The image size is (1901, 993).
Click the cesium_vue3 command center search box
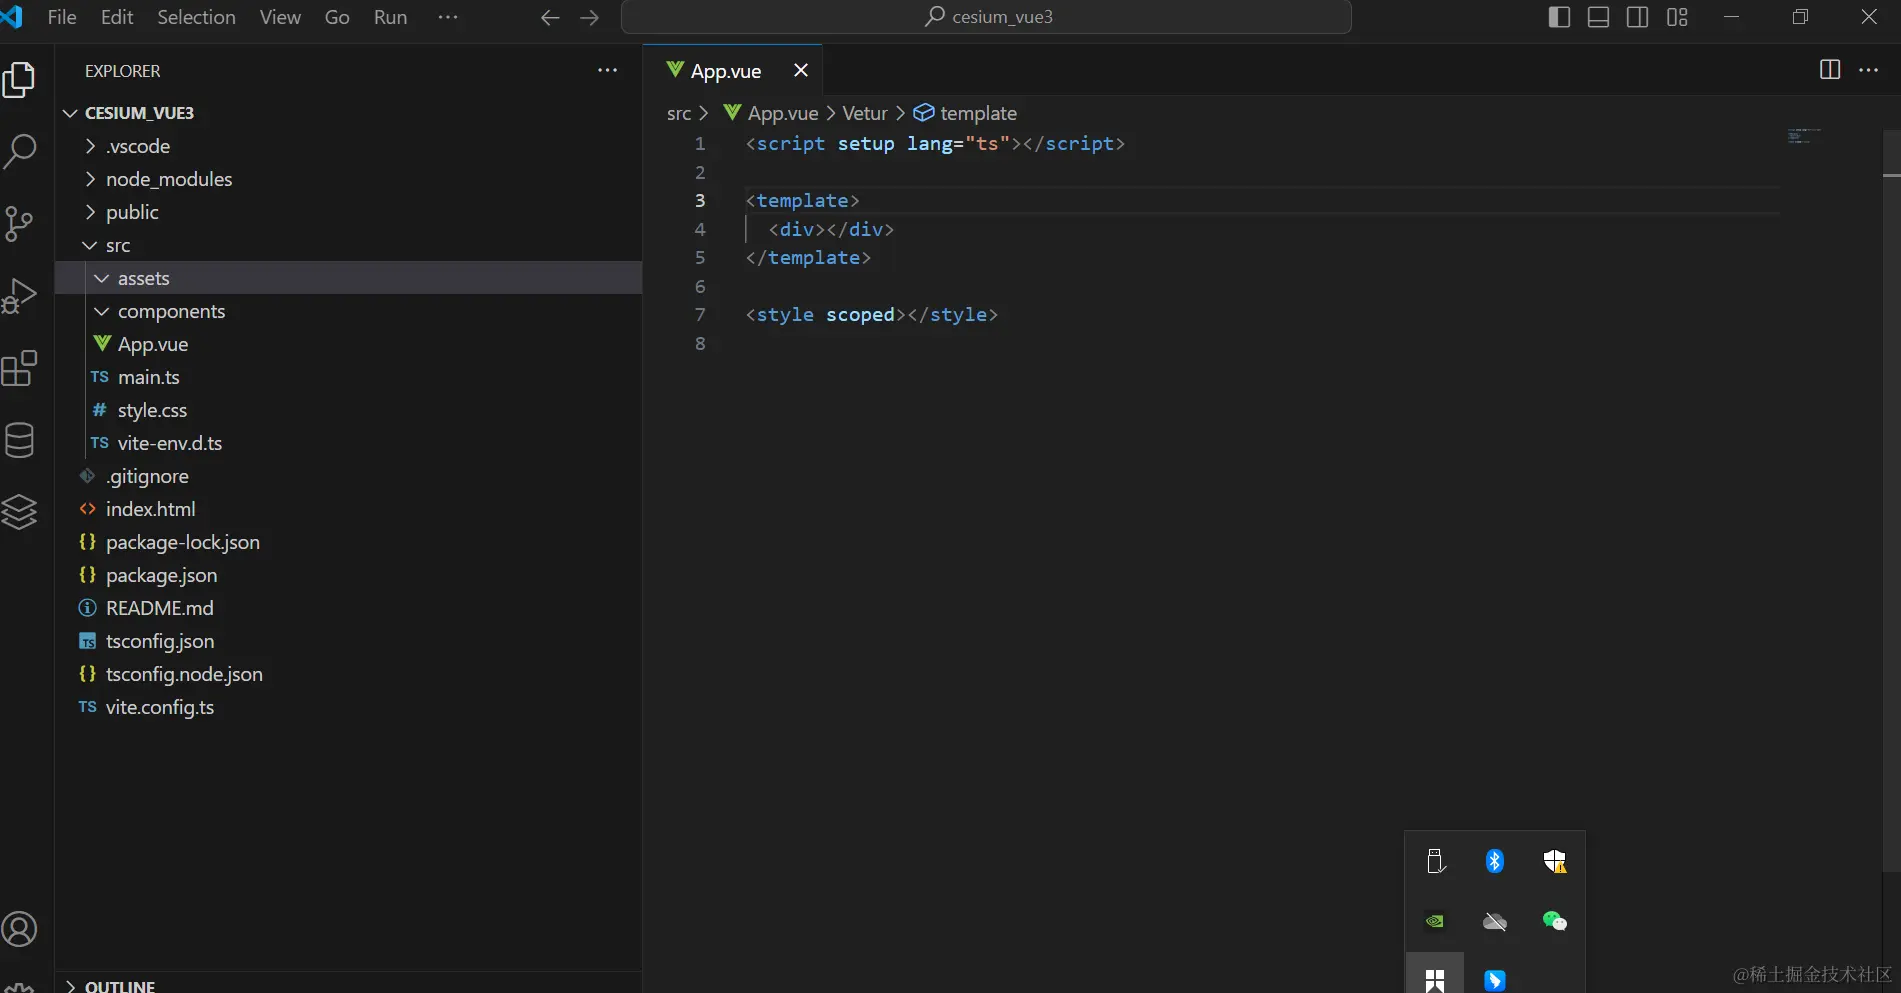coord(986,17)
